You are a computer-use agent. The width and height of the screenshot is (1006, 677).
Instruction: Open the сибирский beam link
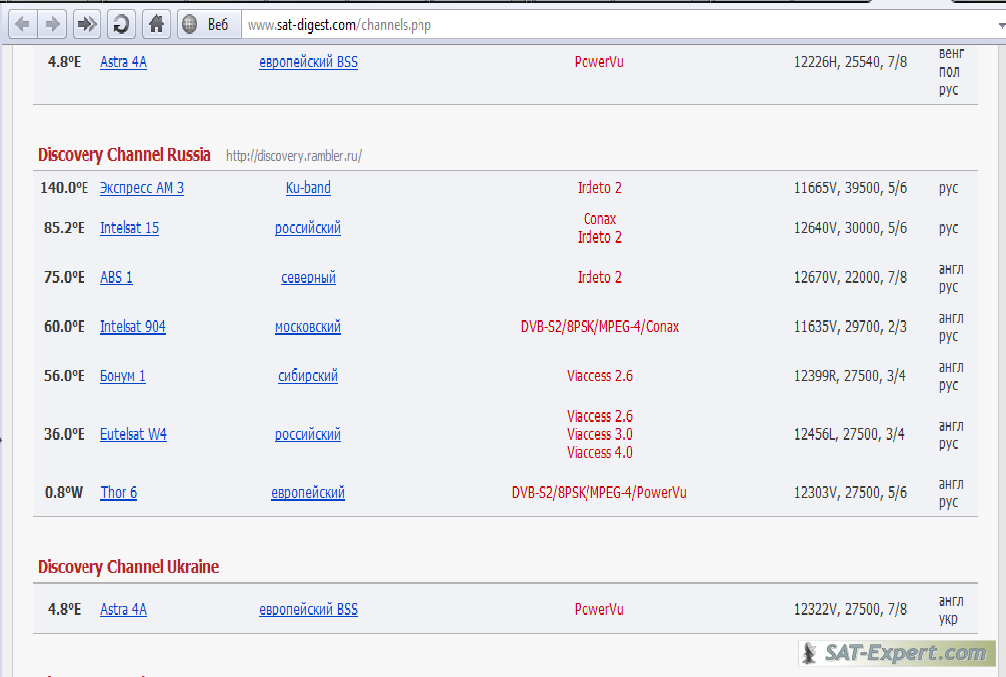point(308,376)
